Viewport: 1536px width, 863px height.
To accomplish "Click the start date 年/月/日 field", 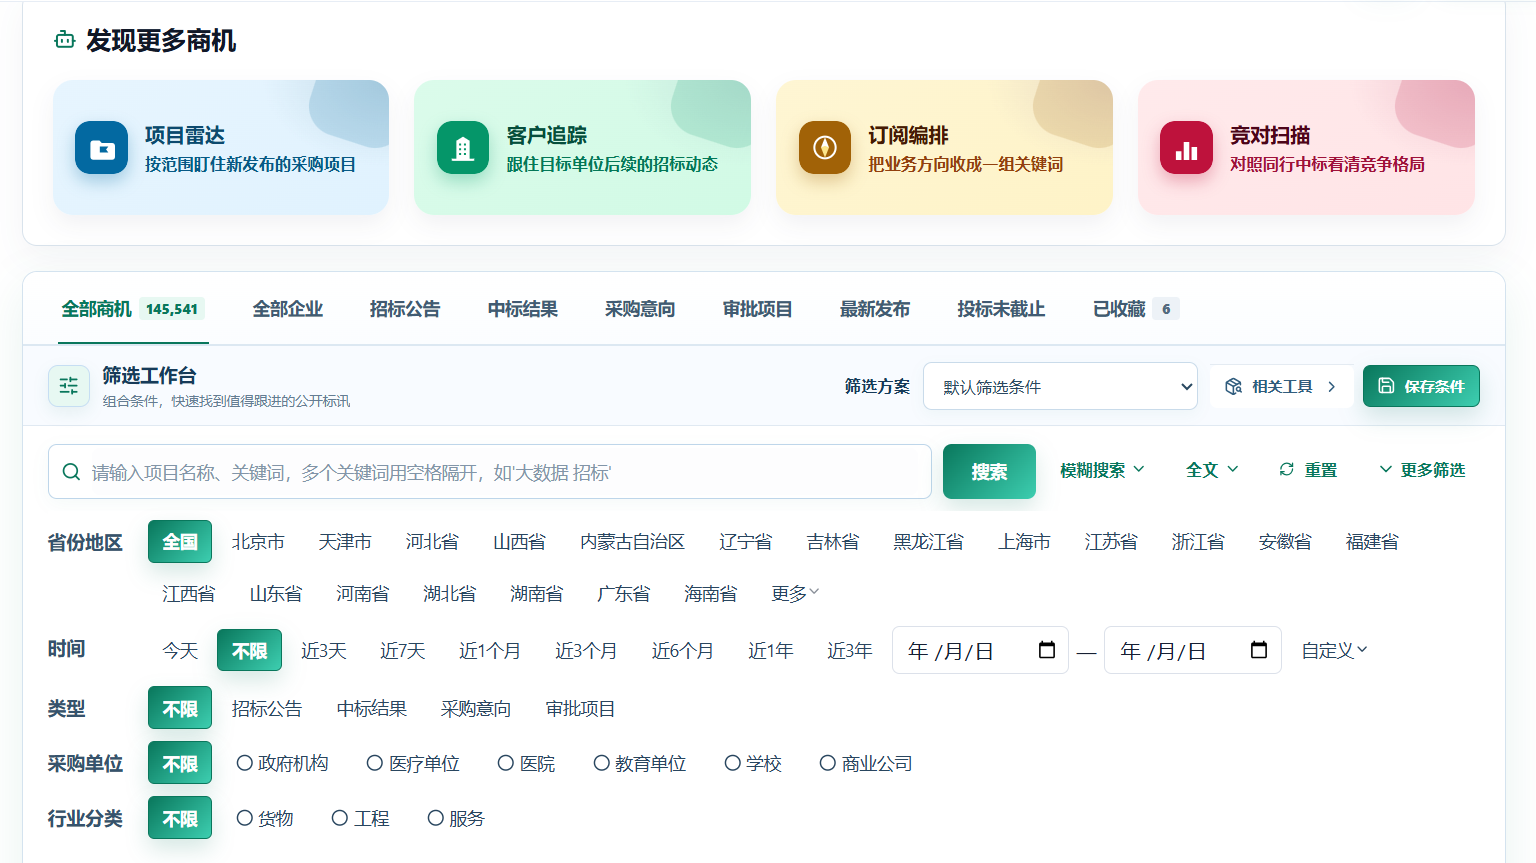I will [980, 650].
